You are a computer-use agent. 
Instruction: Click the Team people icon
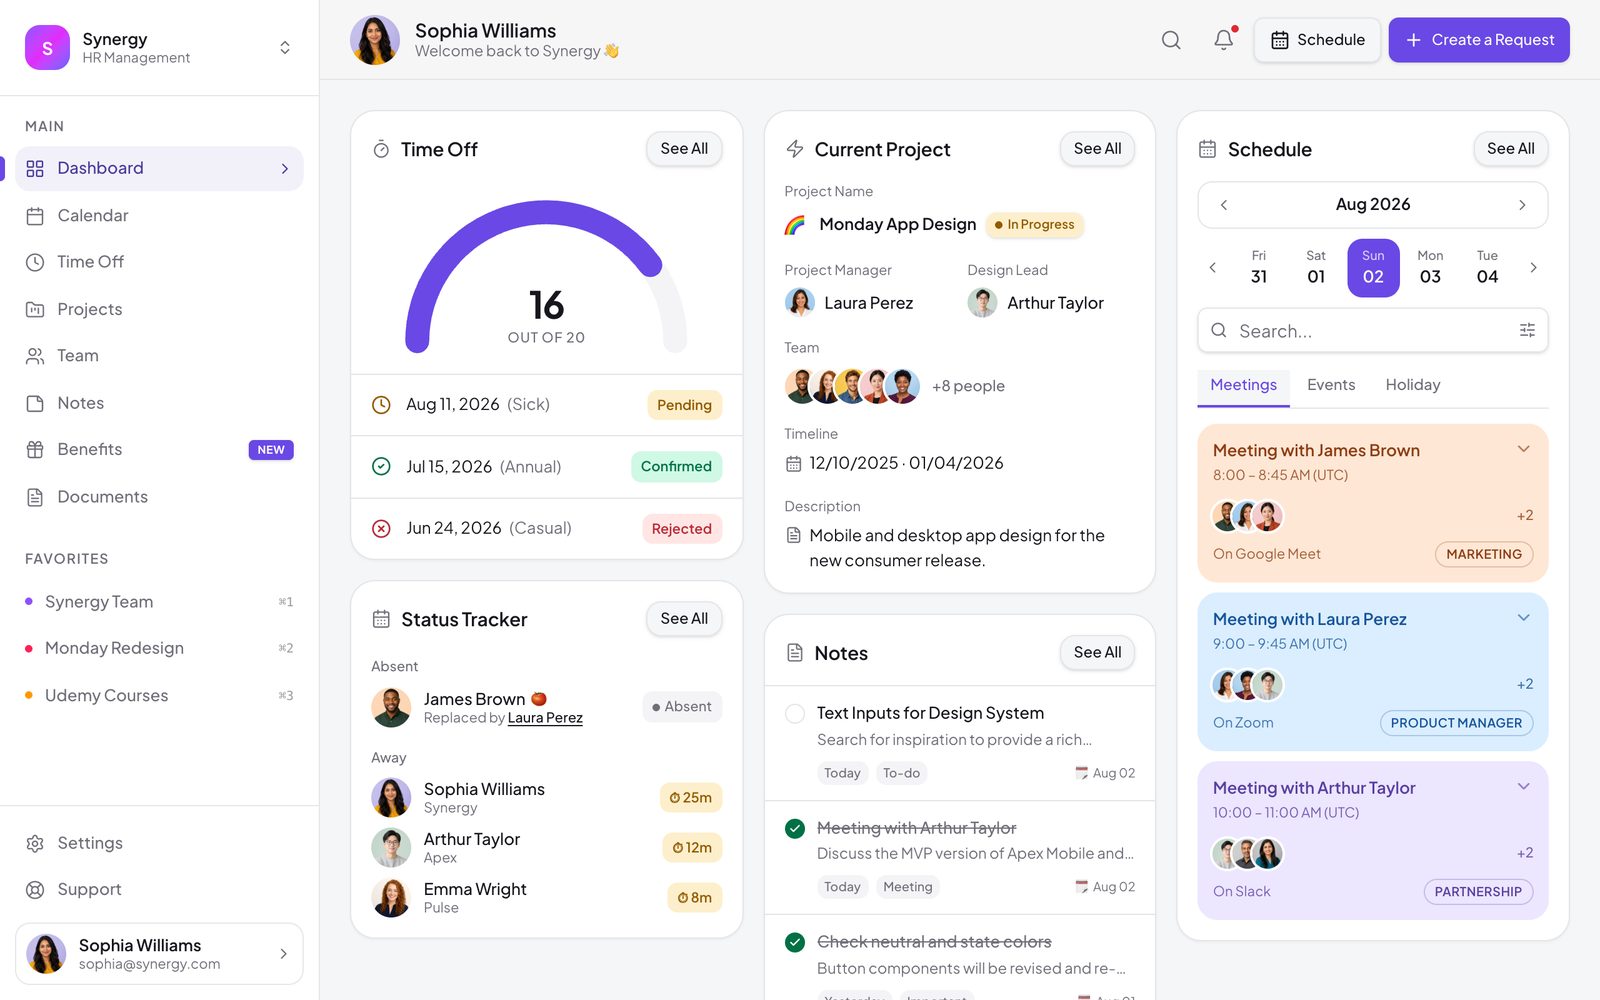click(35, 356)
